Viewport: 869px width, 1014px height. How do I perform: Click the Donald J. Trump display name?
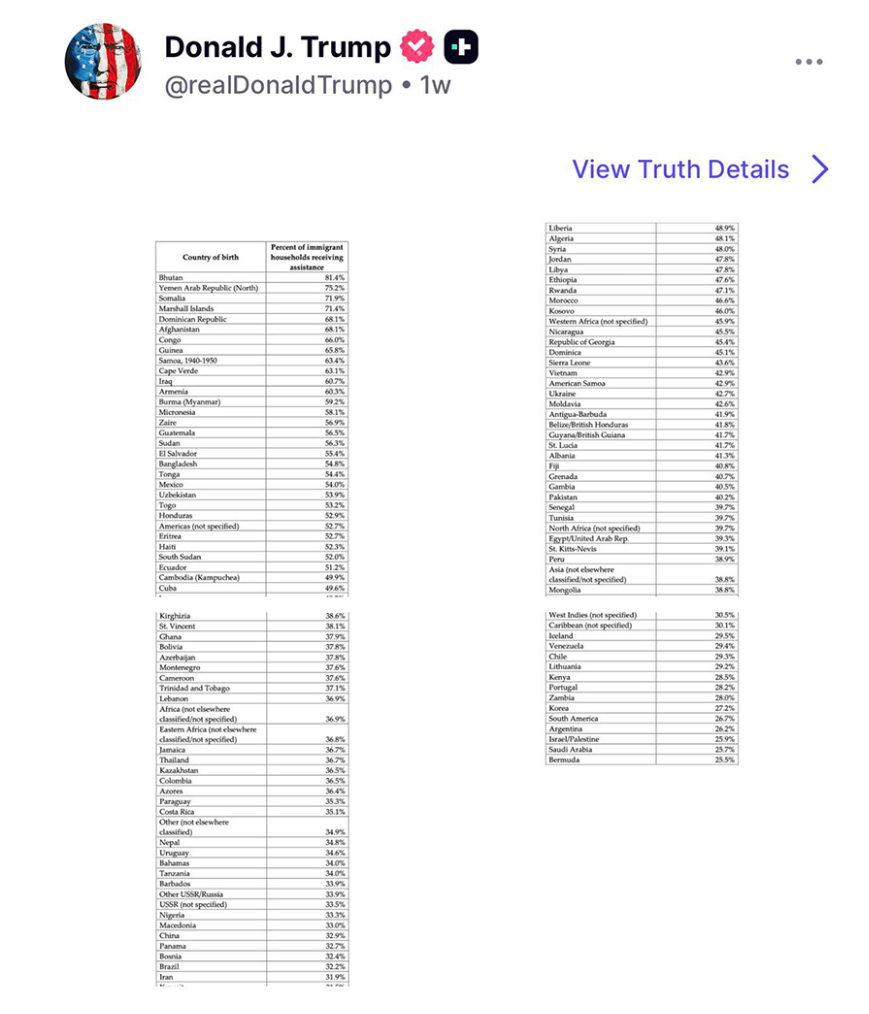point(277,47)
